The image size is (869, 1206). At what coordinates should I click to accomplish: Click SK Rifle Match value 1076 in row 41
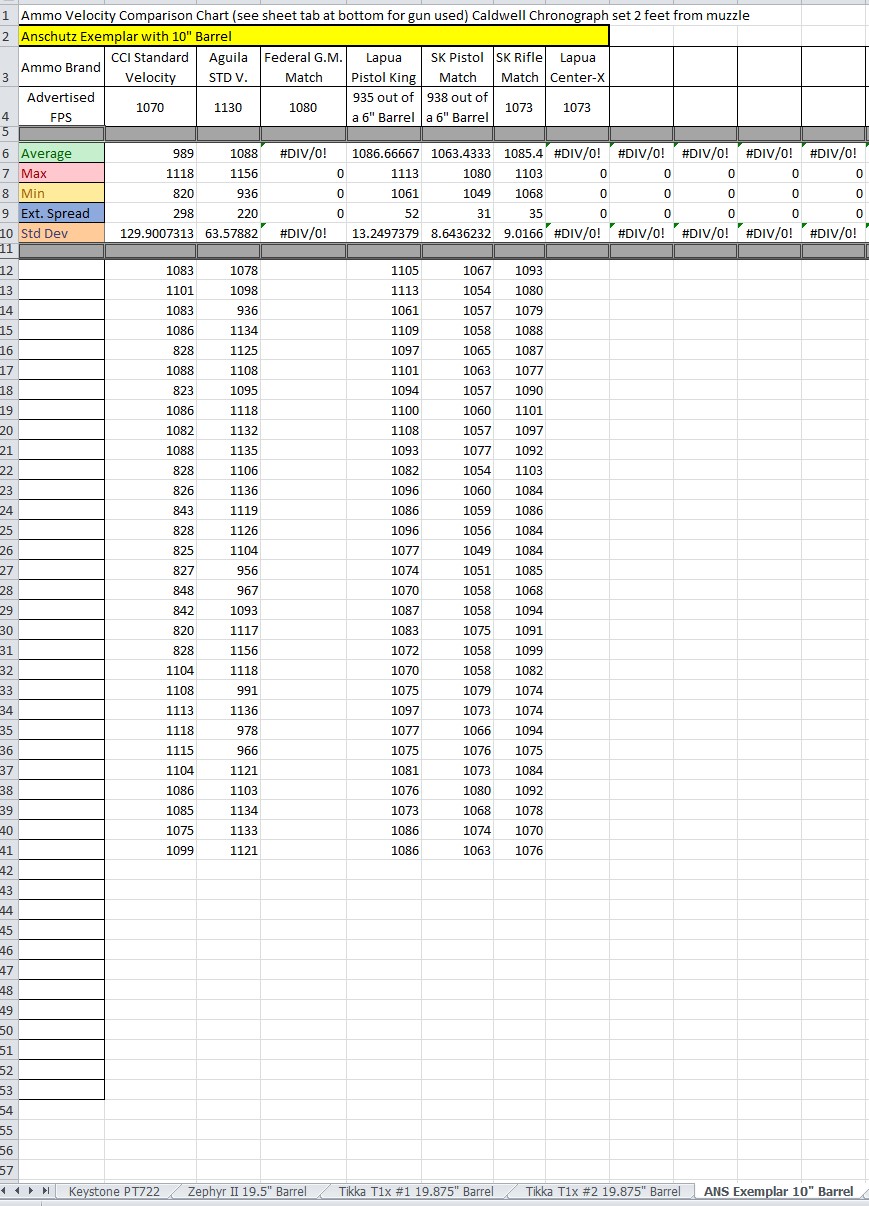click(520, 850)
